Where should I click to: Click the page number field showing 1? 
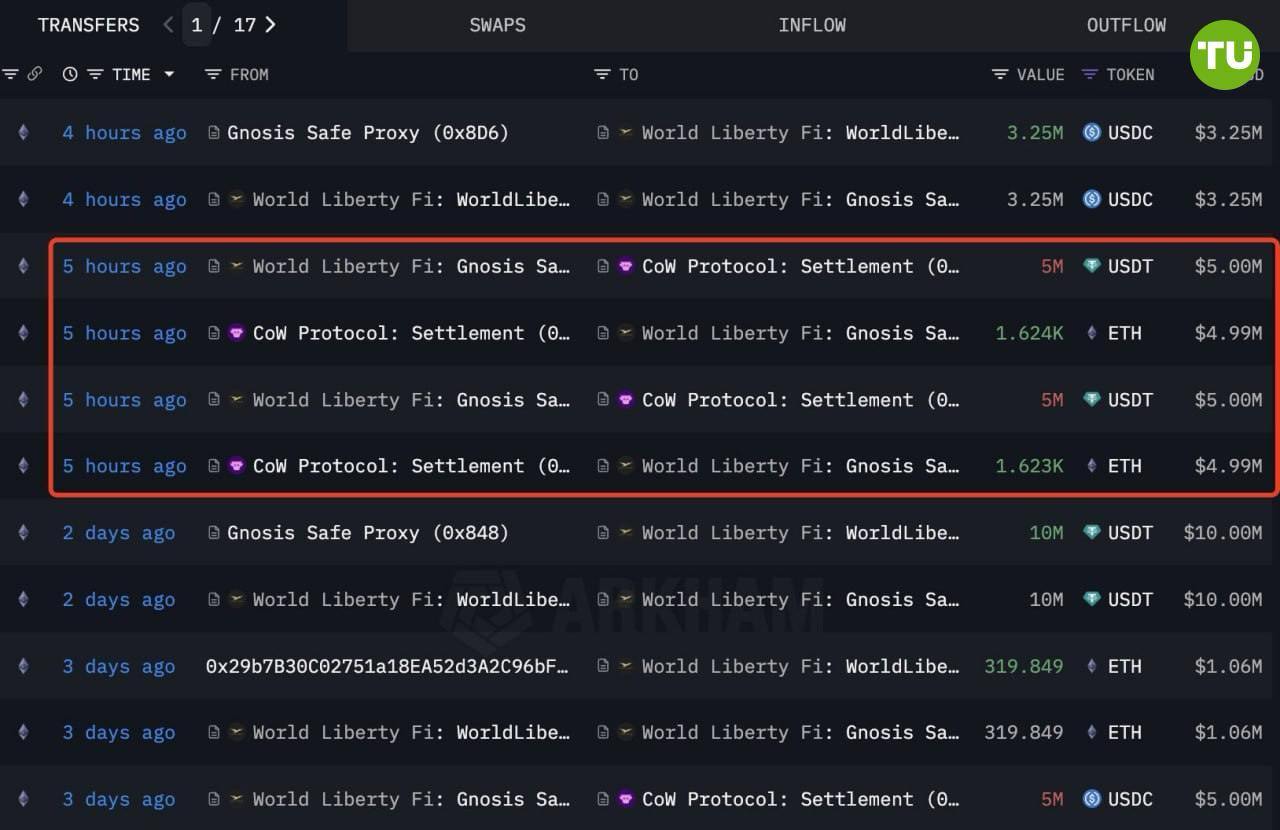point(197,25)
